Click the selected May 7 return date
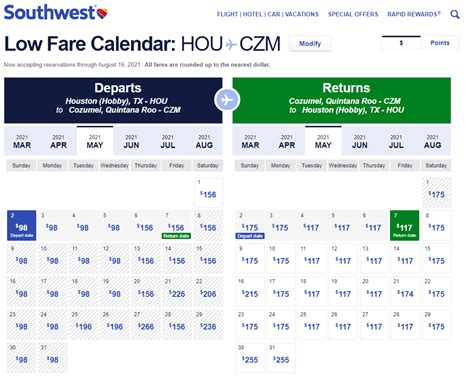 404,225
